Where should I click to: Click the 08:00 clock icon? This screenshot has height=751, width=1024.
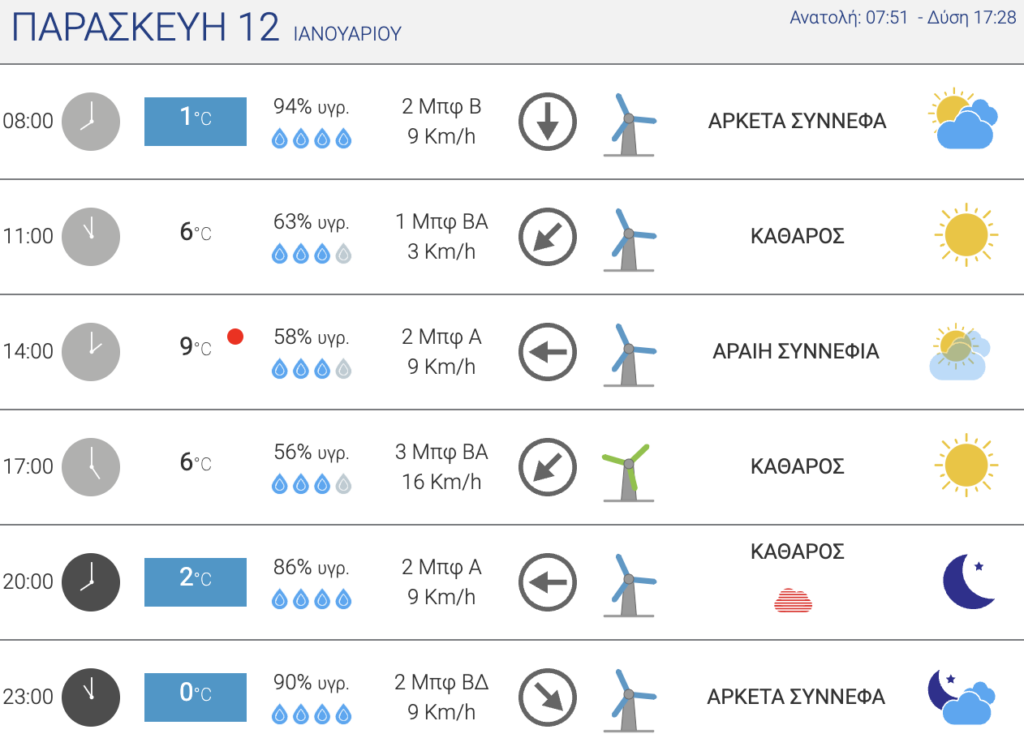tap(91, 121)
